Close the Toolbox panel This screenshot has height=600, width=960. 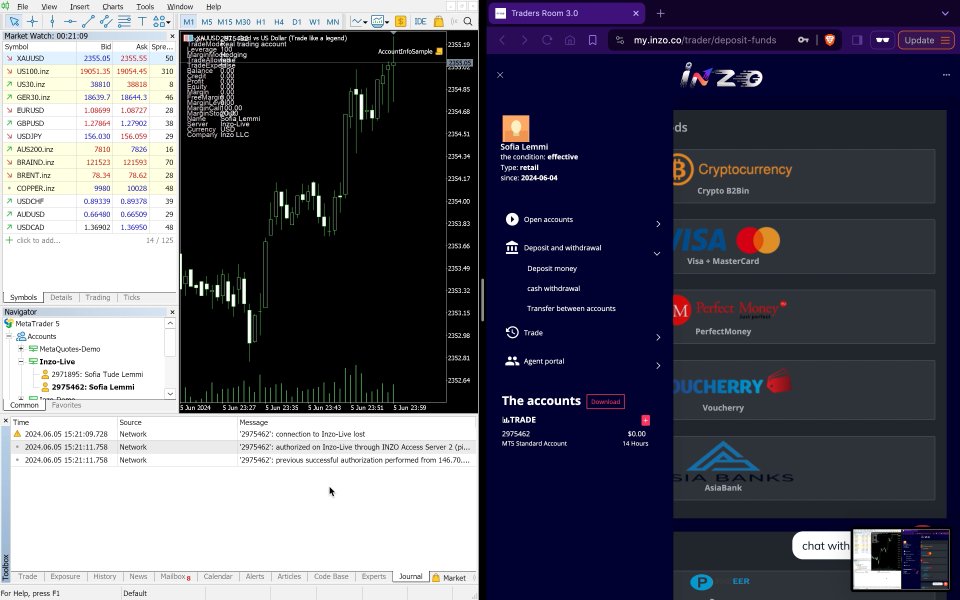point(5,421)
